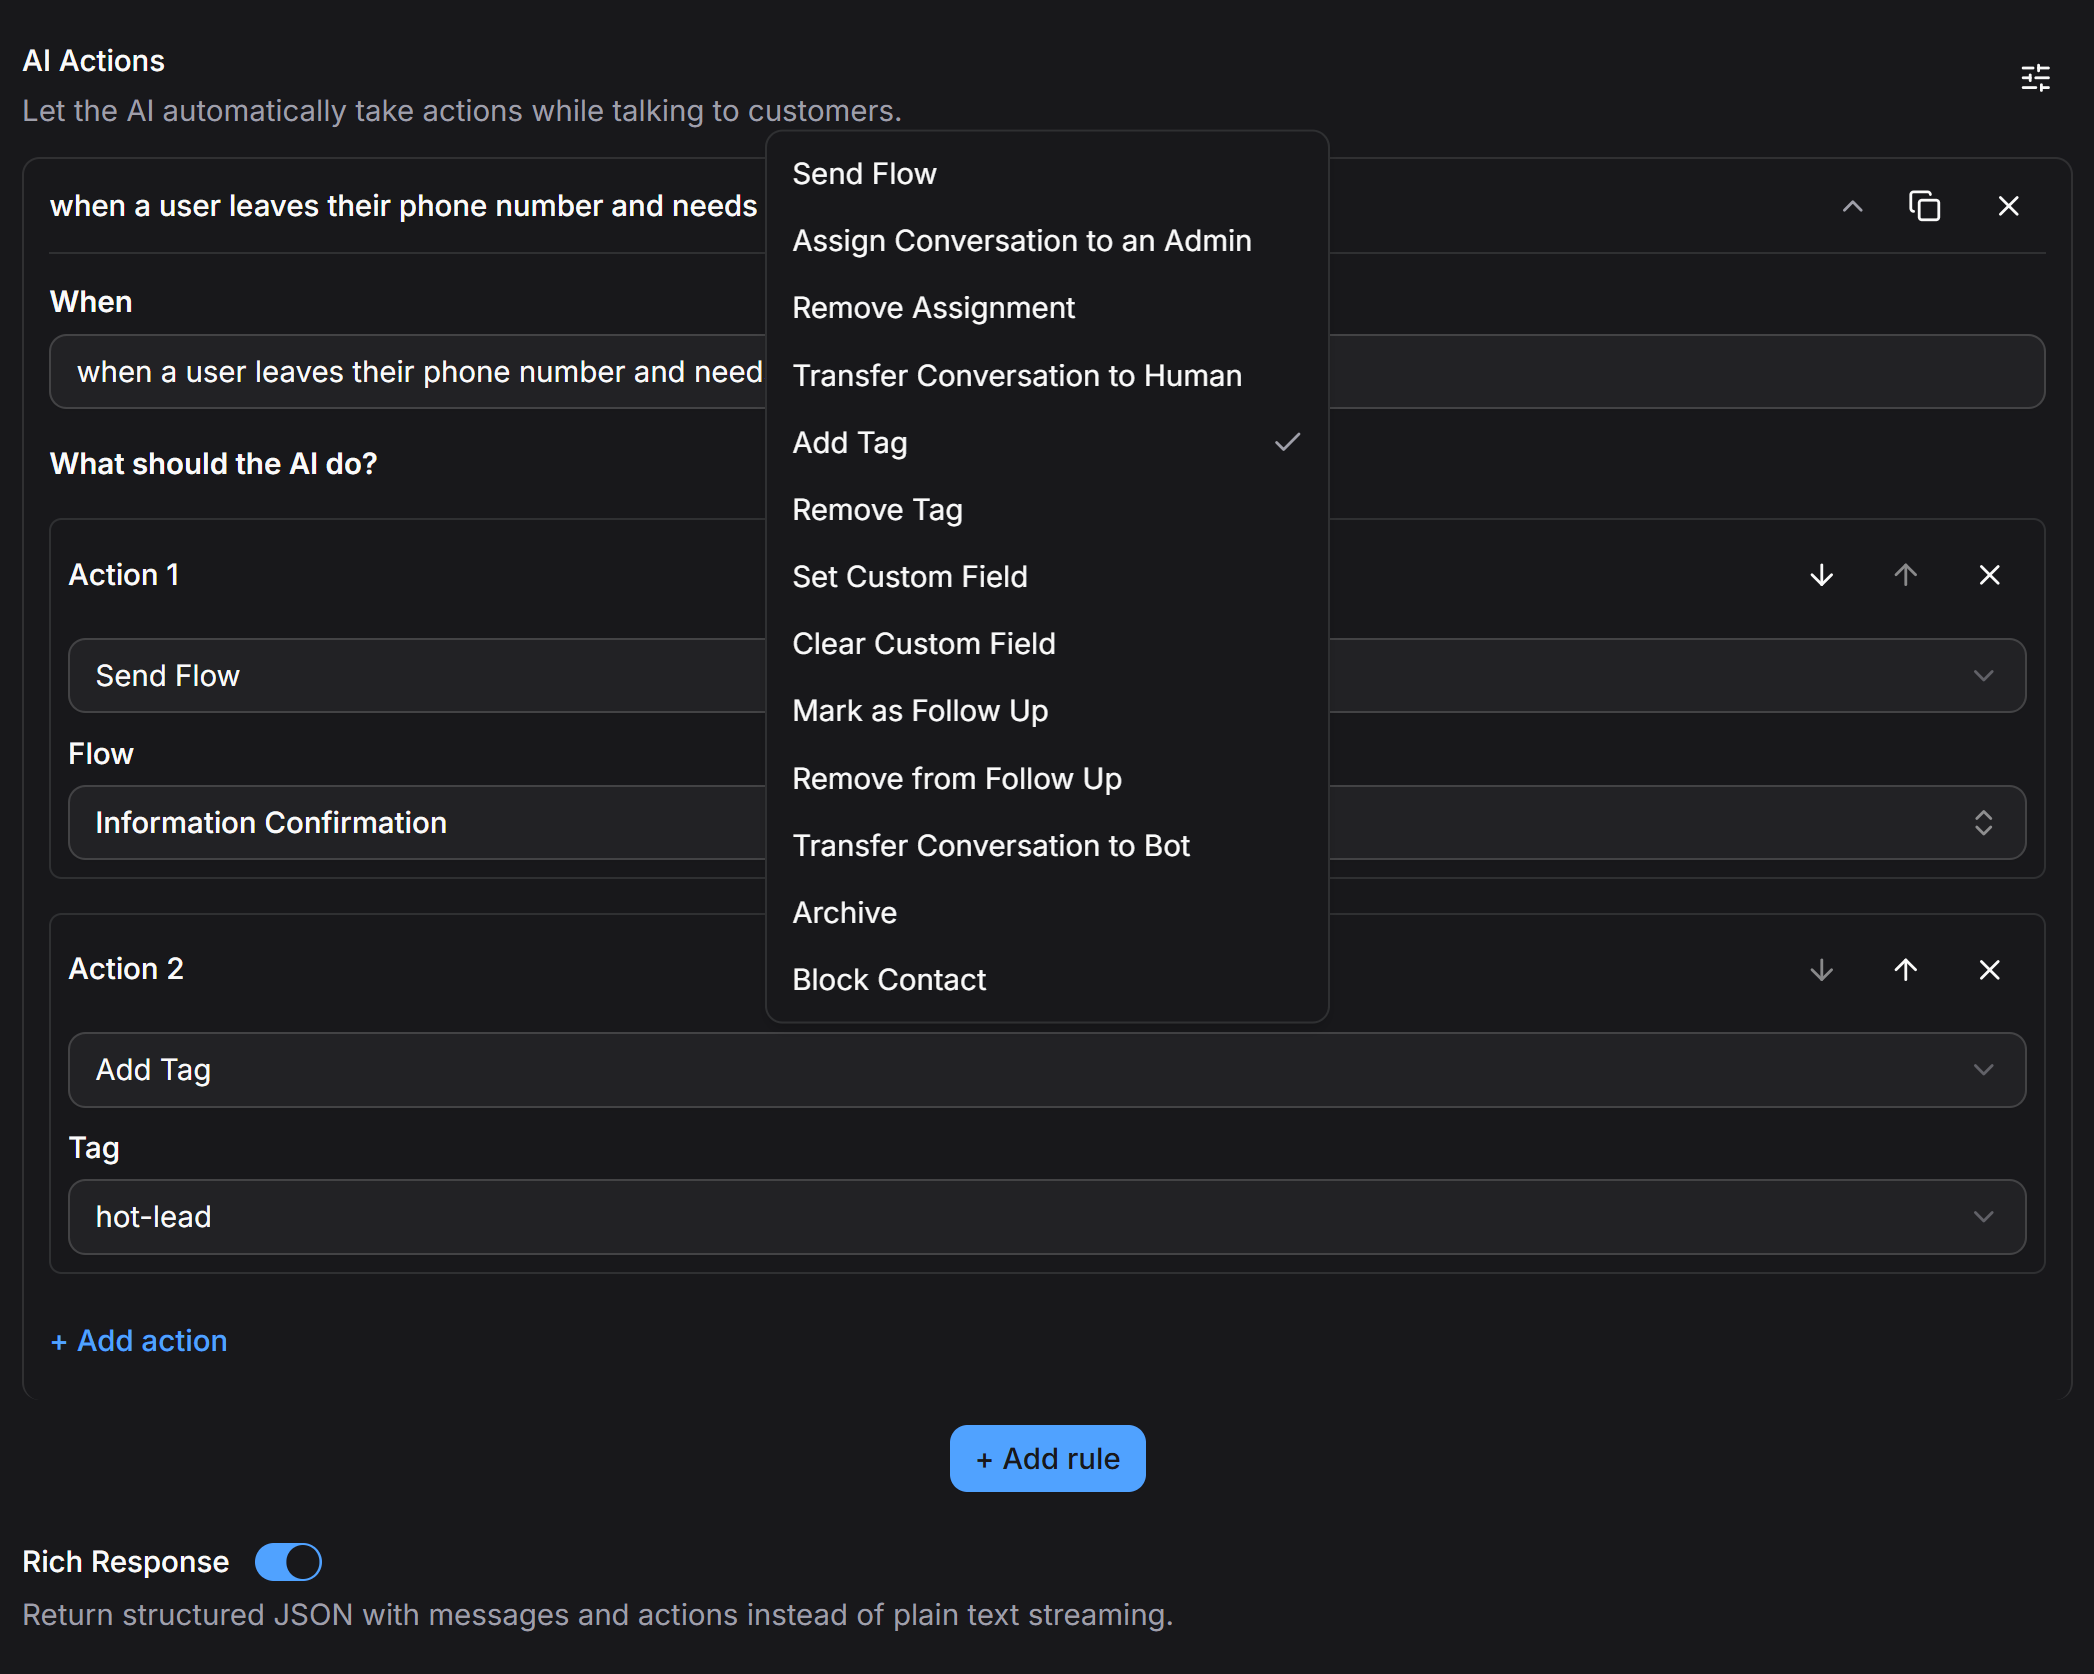
Task: Click the + Add rule button
Action: pyautogui.click(x=1047, y=1458)
